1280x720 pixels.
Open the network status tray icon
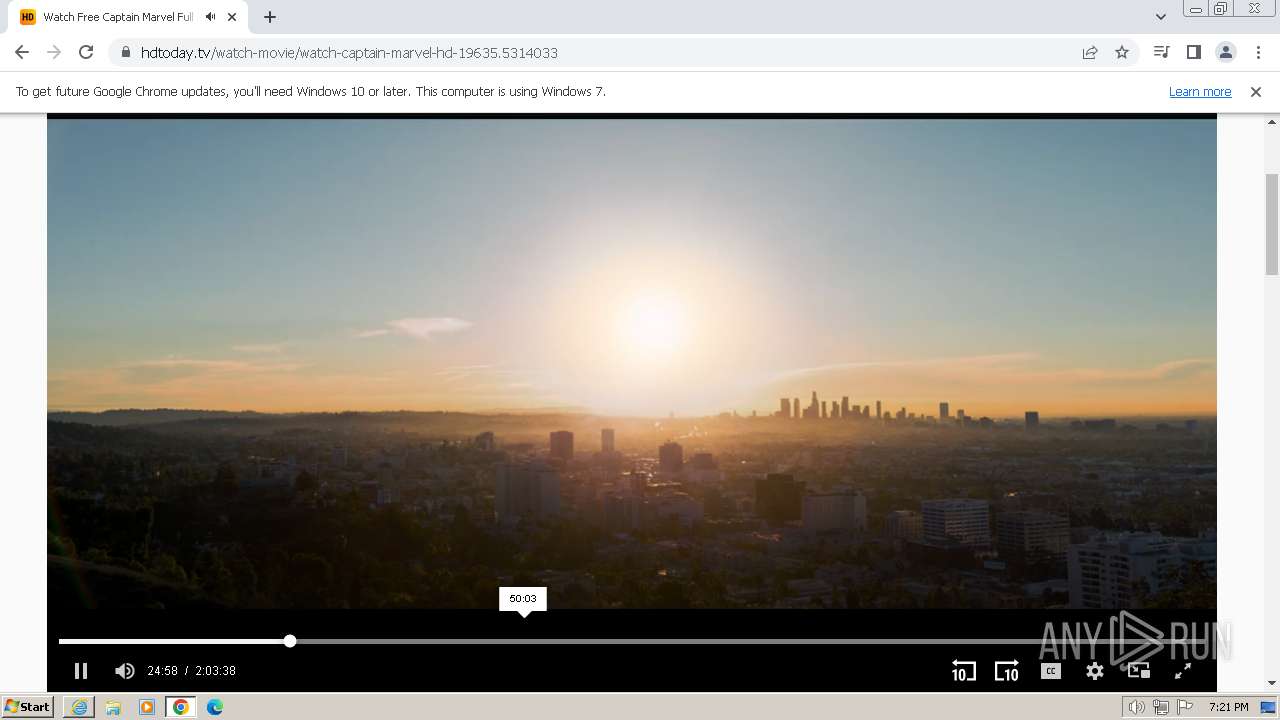1161,707
